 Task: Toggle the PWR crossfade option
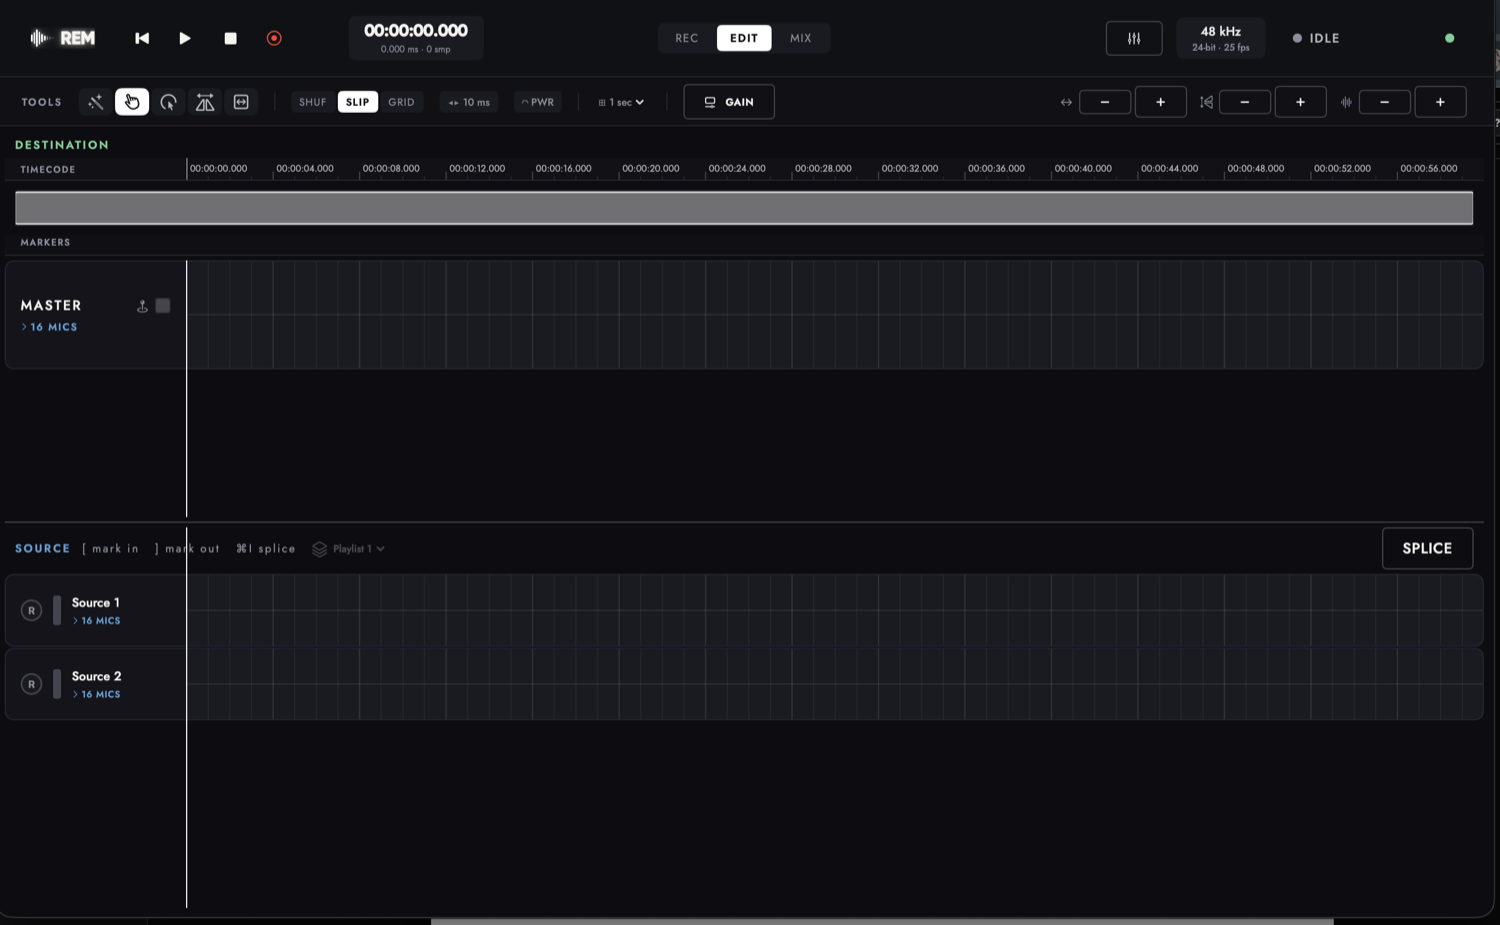tap(538, 102)
